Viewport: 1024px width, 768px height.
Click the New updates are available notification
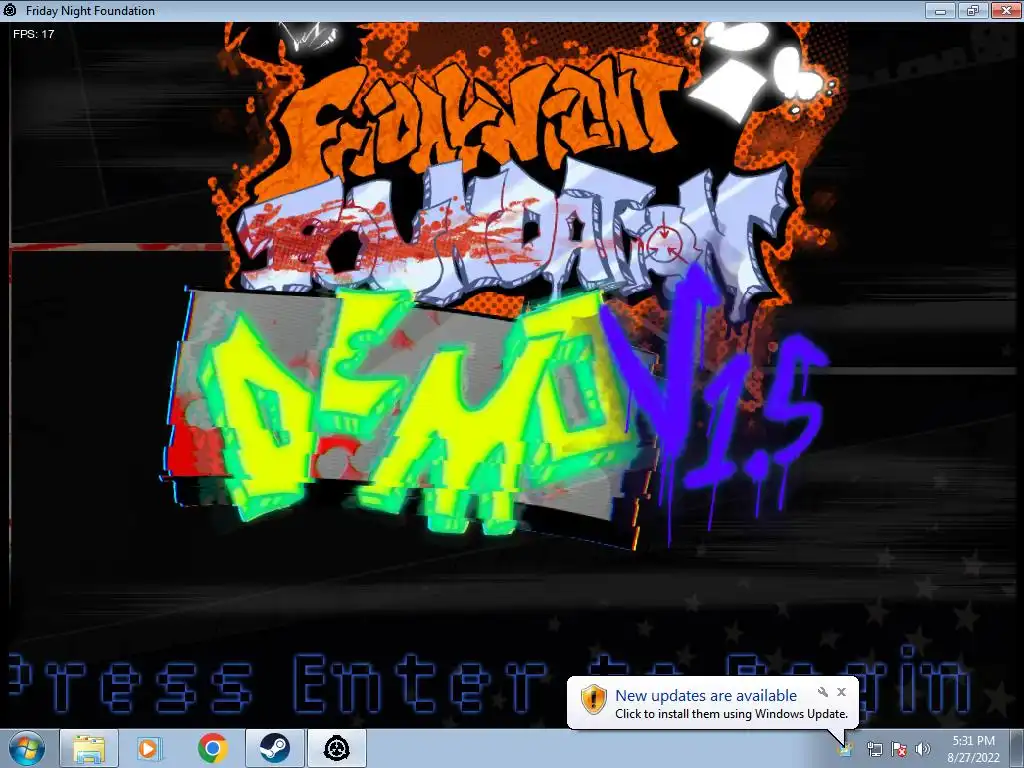706,696
